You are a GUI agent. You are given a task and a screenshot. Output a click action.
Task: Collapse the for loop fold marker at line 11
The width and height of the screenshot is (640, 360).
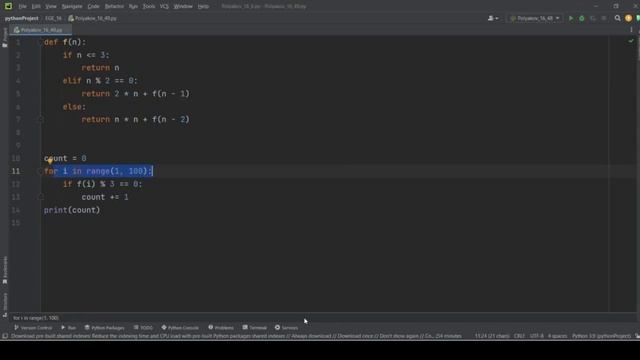41,171
